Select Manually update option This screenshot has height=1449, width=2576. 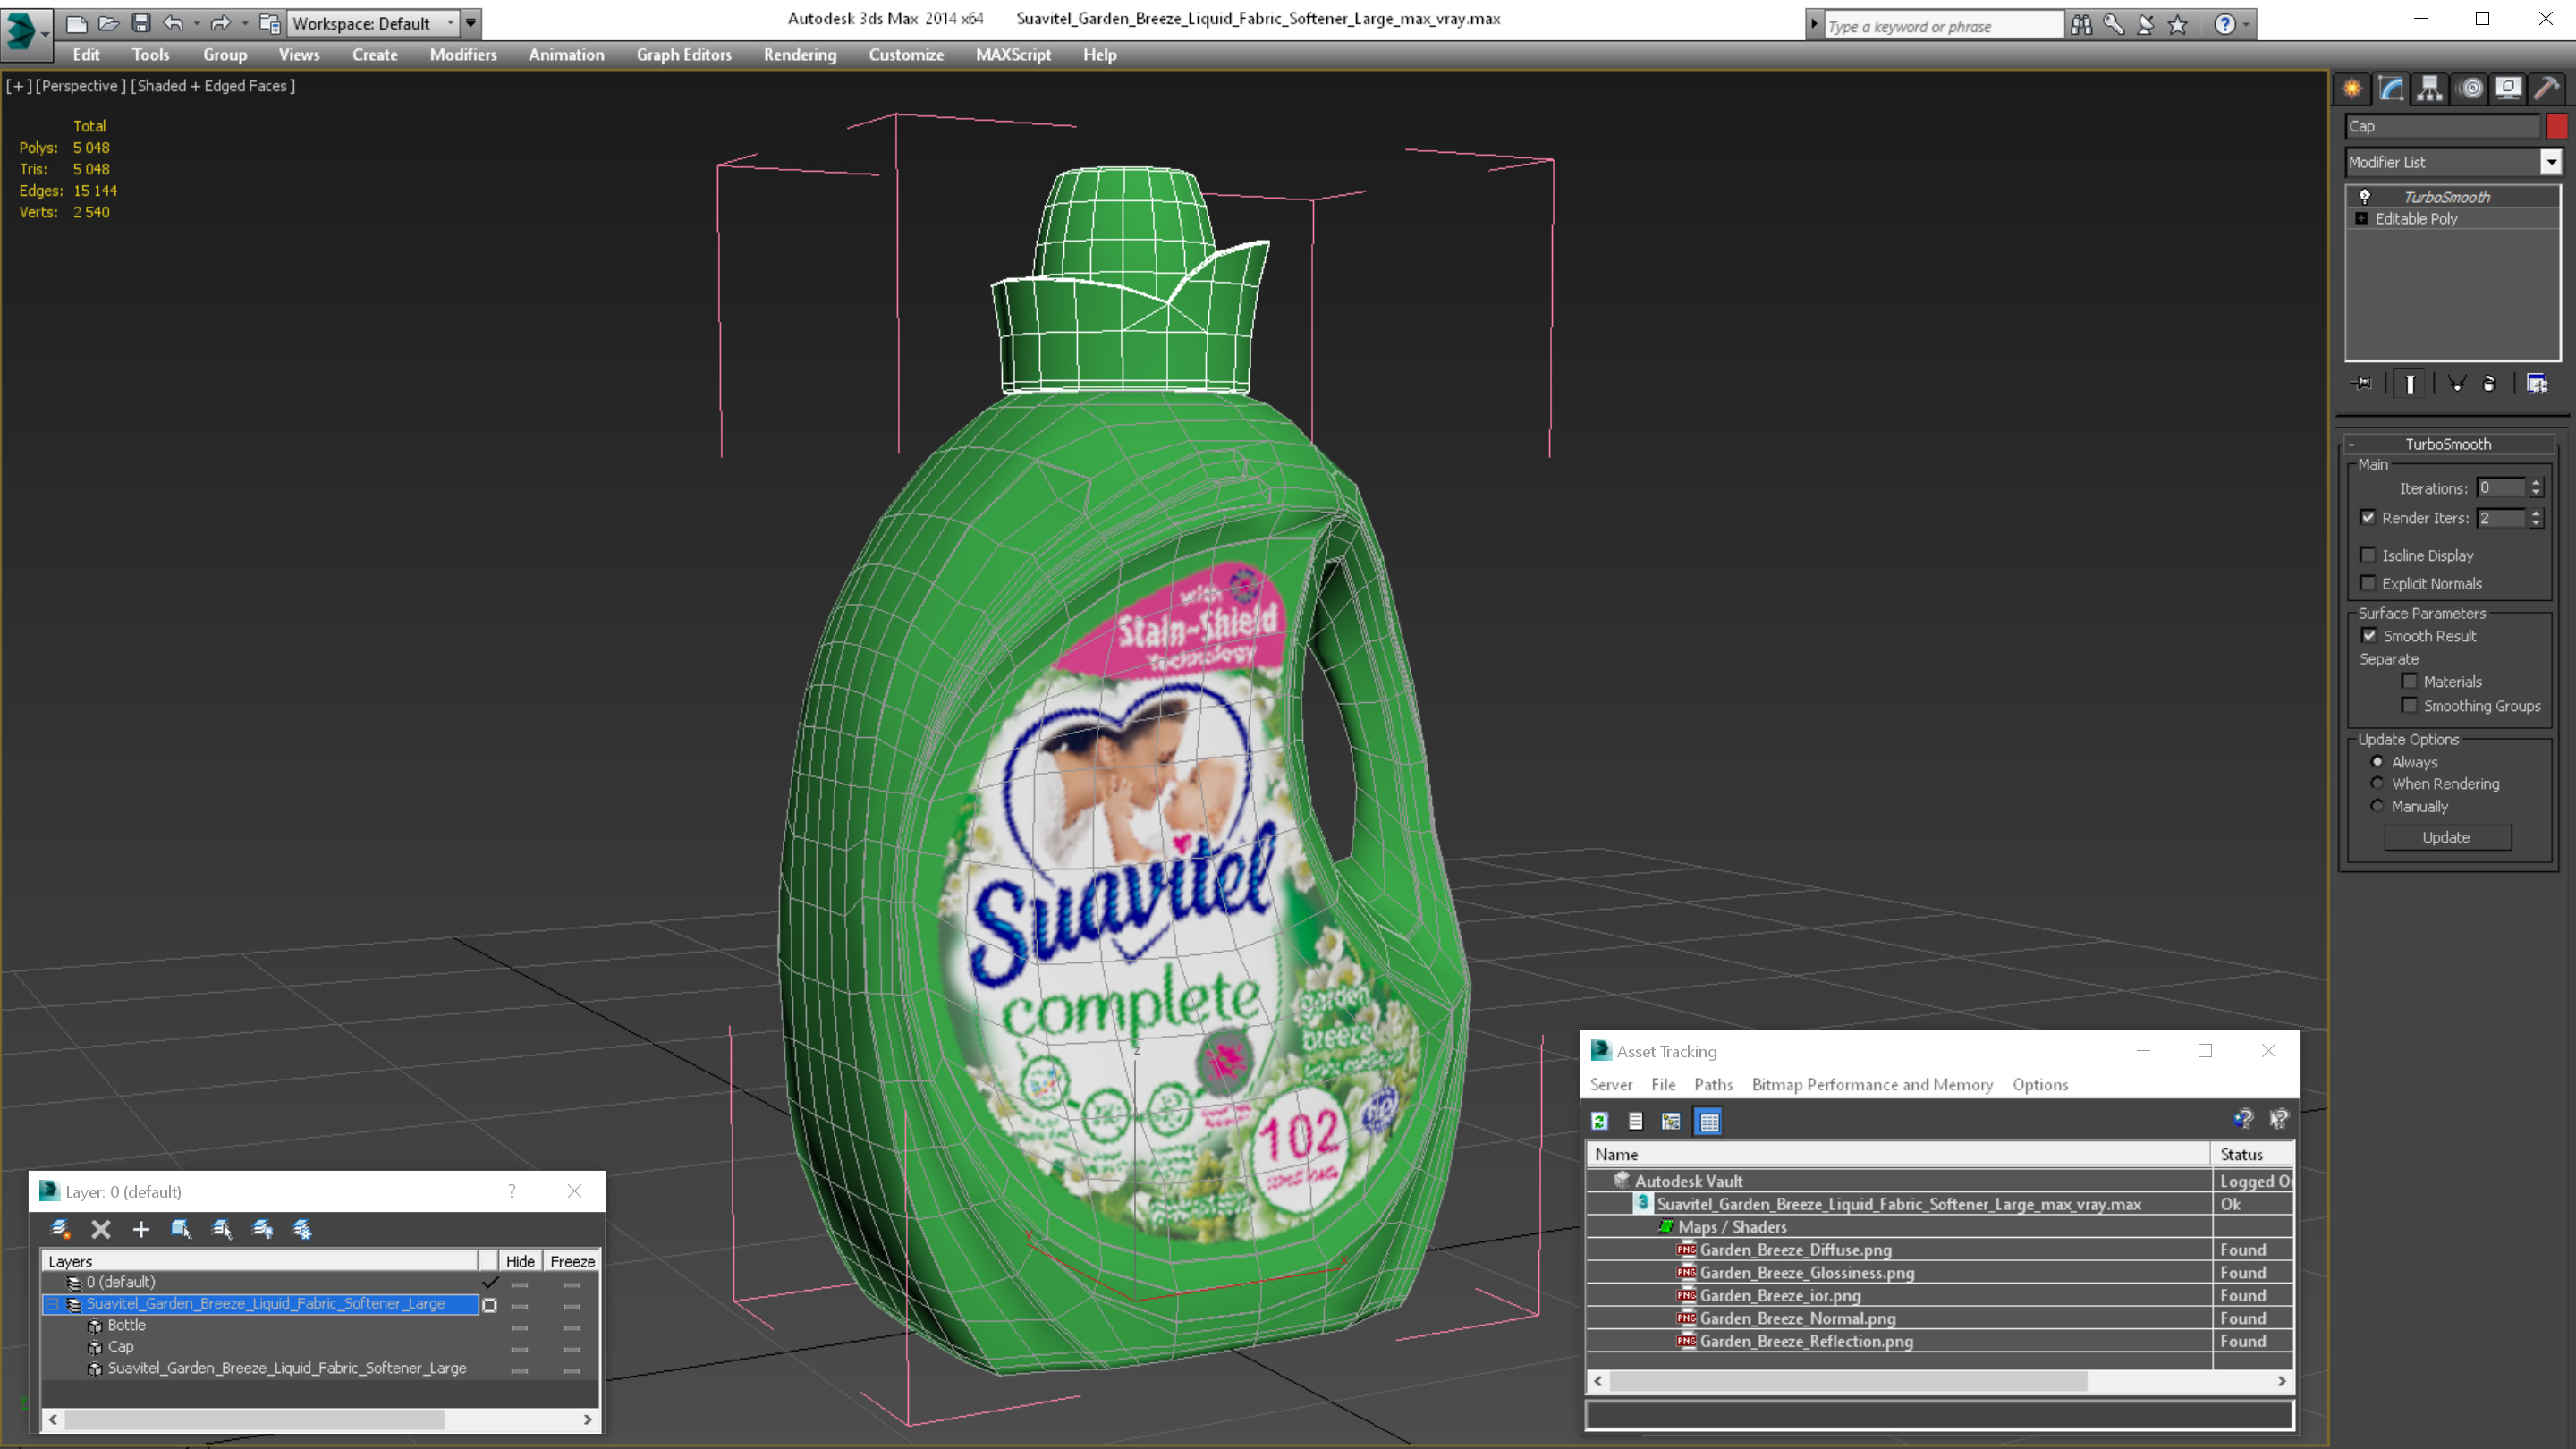2377,806
